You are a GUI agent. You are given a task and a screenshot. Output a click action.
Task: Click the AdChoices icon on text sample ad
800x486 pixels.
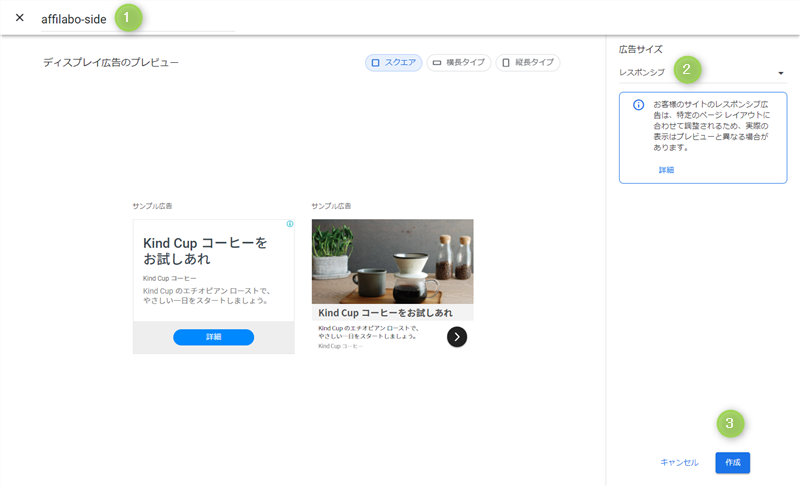point(290,224)
